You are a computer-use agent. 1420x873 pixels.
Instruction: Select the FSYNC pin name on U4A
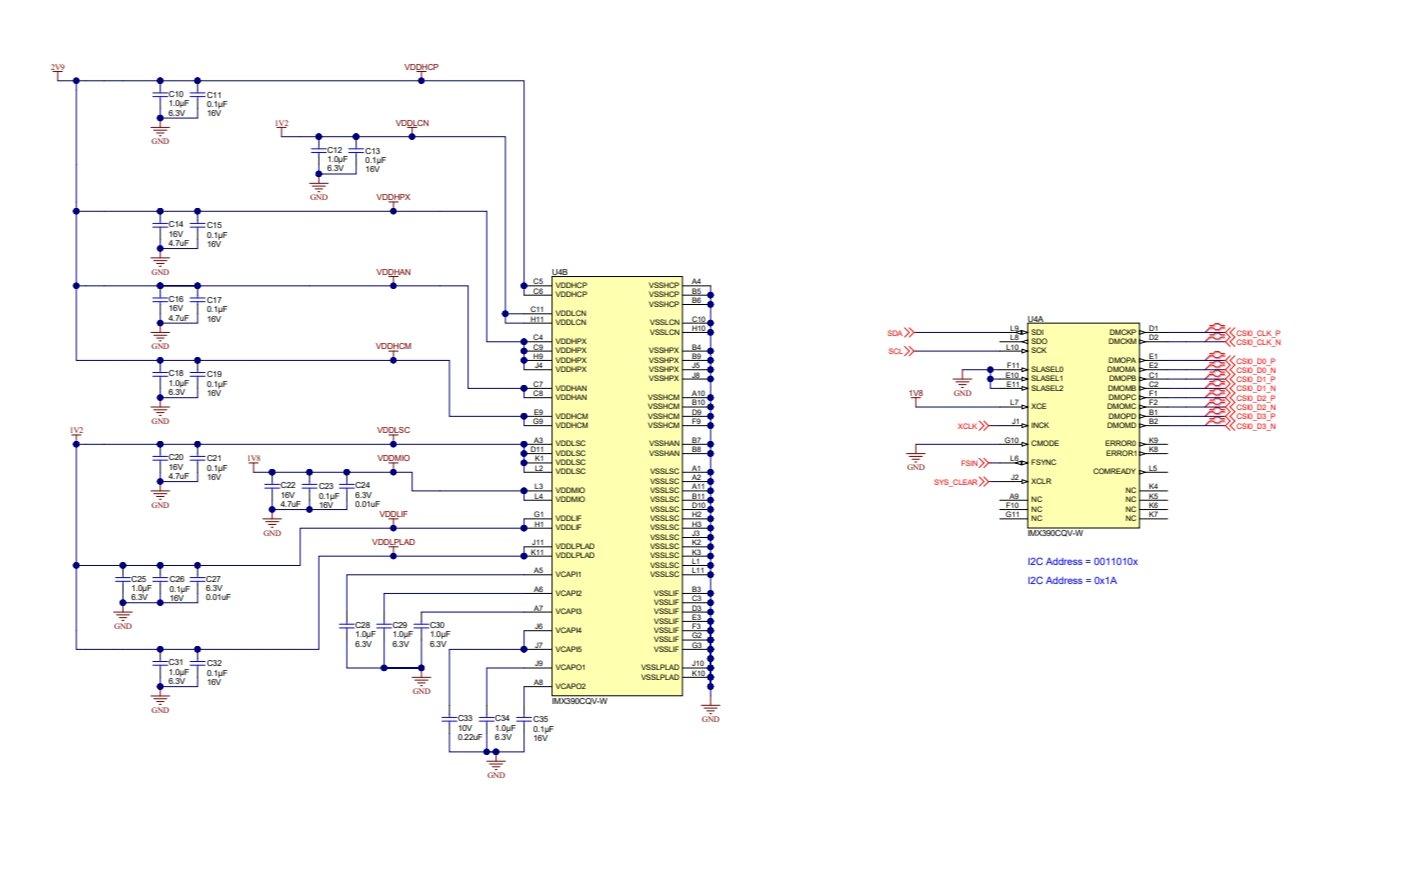coord(1044,463)
